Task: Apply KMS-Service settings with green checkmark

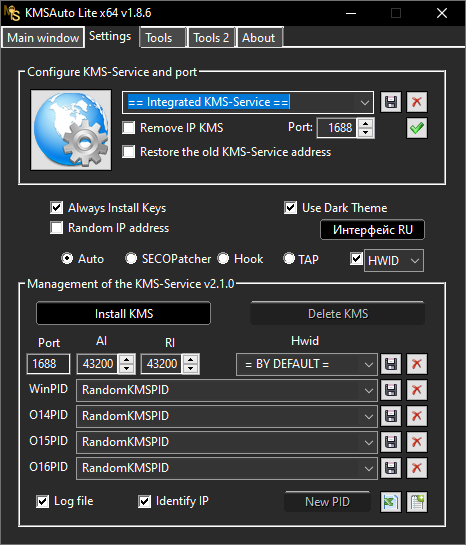Action: 417,128
